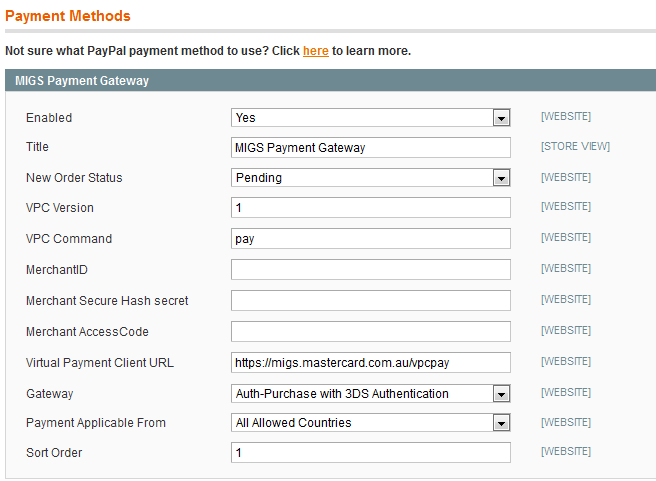Viewport: 656px width, 481px height.
Task: Select the Virtual Payment Client URL field
Action: [371, 362]
